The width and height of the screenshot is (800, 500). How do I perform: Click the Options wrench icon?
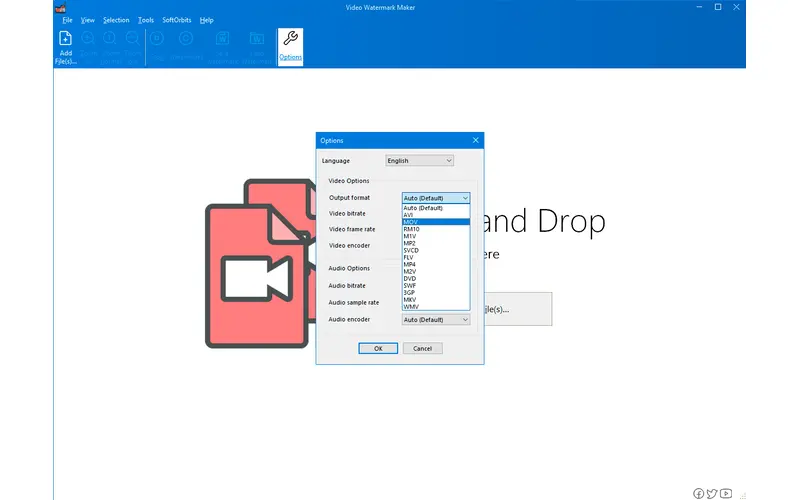(290, 41)
